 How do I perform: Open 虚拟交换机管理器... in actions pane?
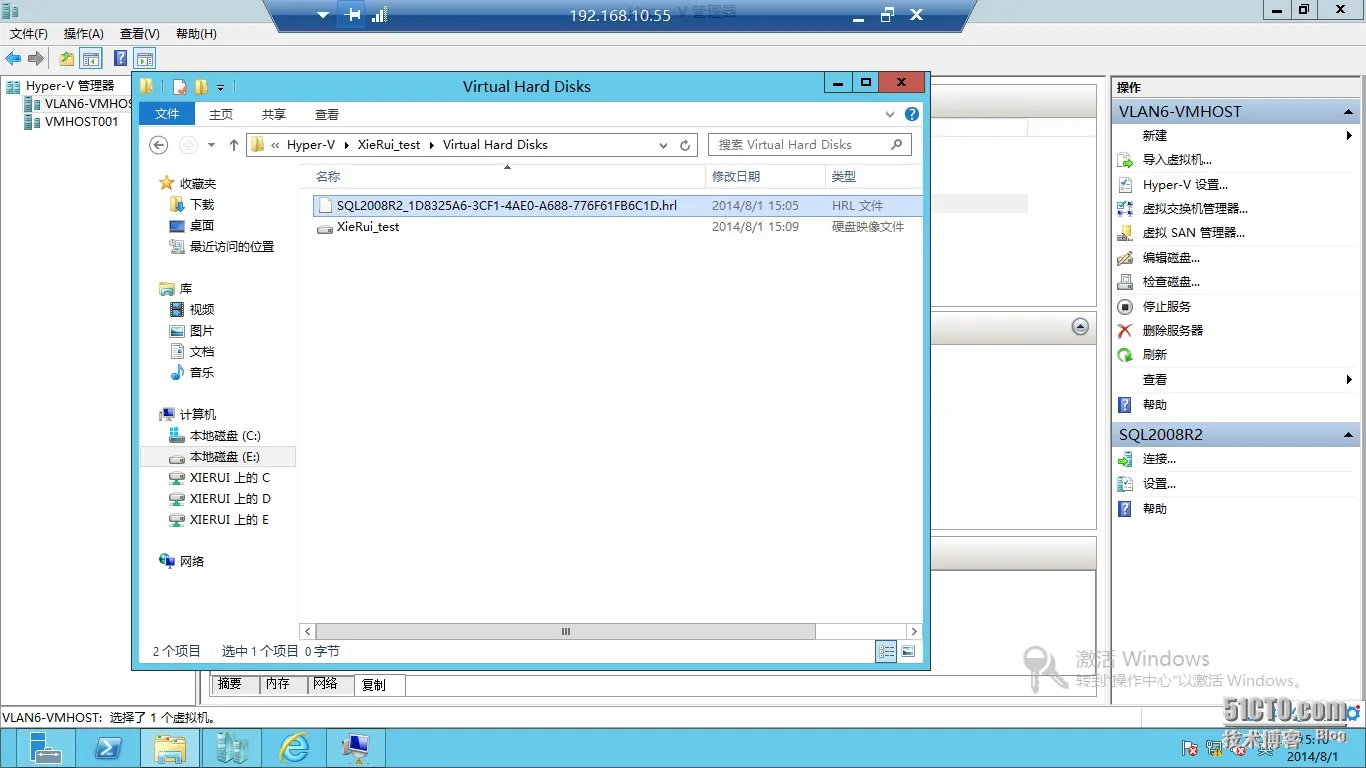(x=1195, y=208)
